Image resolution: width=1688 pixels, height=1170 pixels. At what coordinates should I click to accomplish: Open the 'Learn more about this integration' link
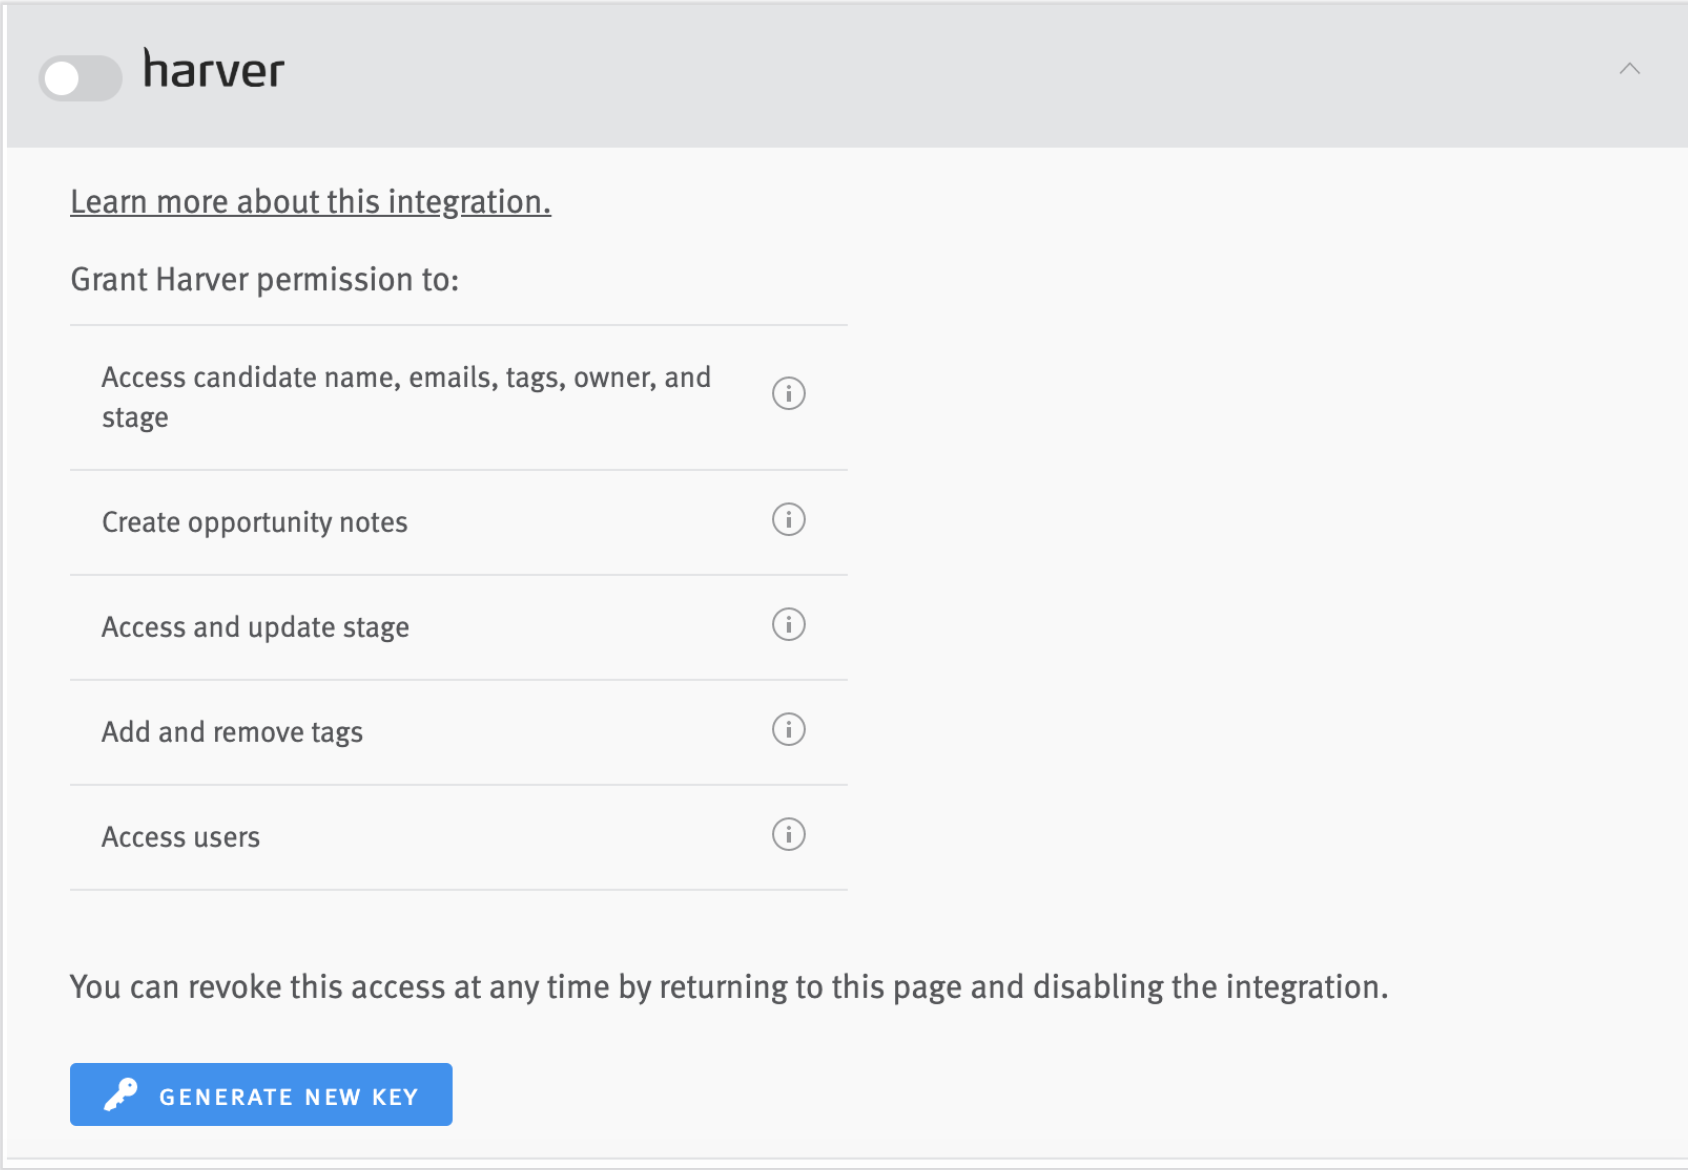point(310,202)
